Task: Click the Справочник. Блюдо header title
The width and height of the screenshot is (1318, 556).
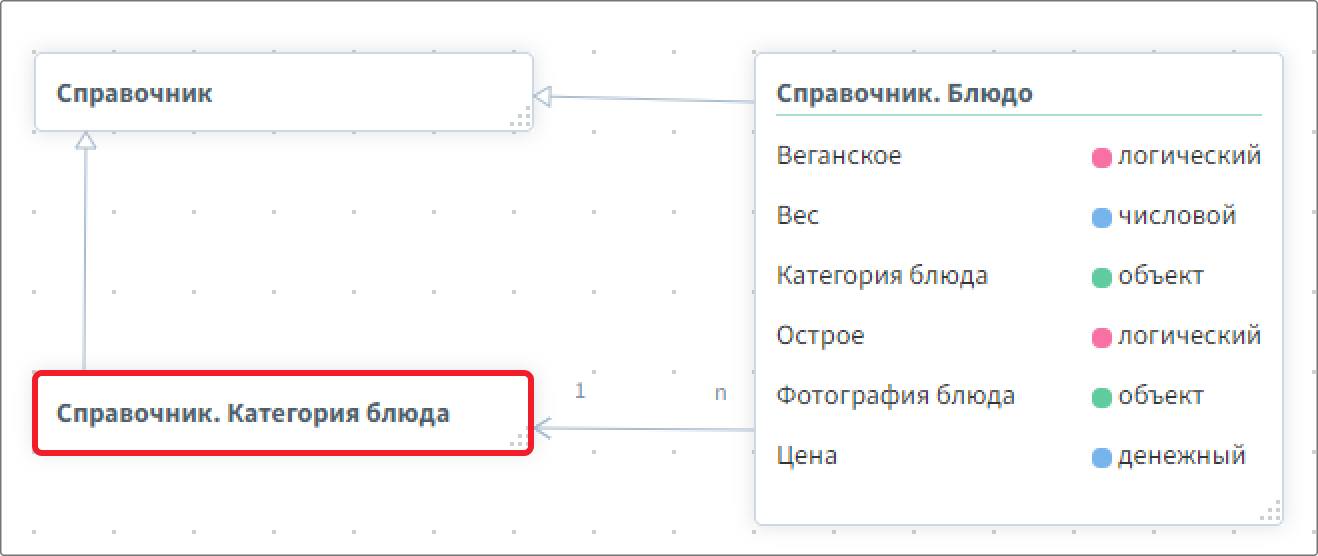Action: (904, 93)
